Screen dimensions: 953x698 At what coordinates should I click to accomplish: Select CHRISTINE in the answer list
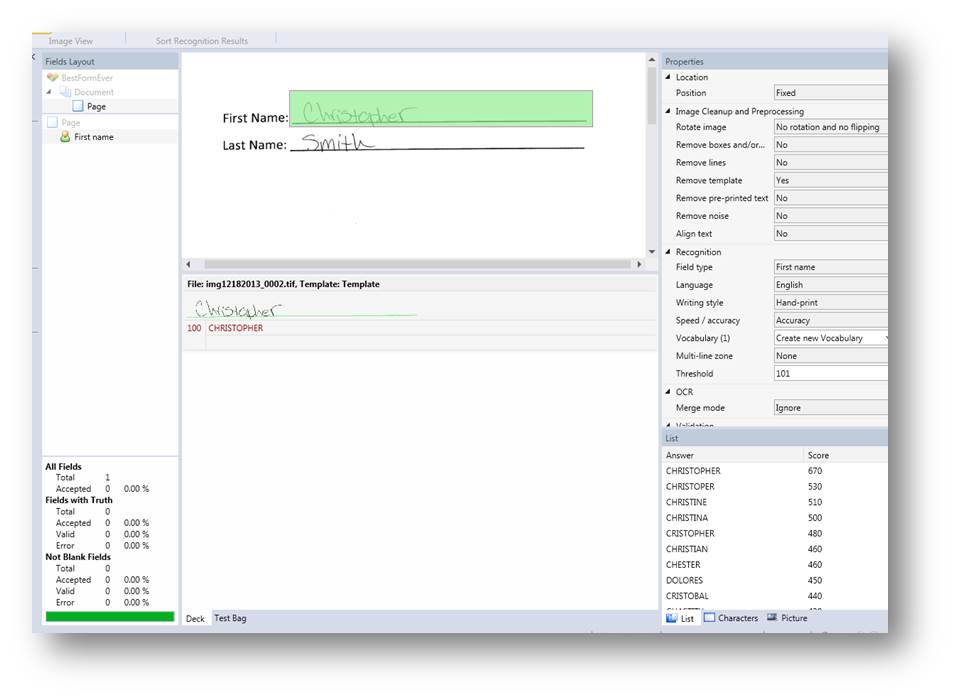click(686, 502)
